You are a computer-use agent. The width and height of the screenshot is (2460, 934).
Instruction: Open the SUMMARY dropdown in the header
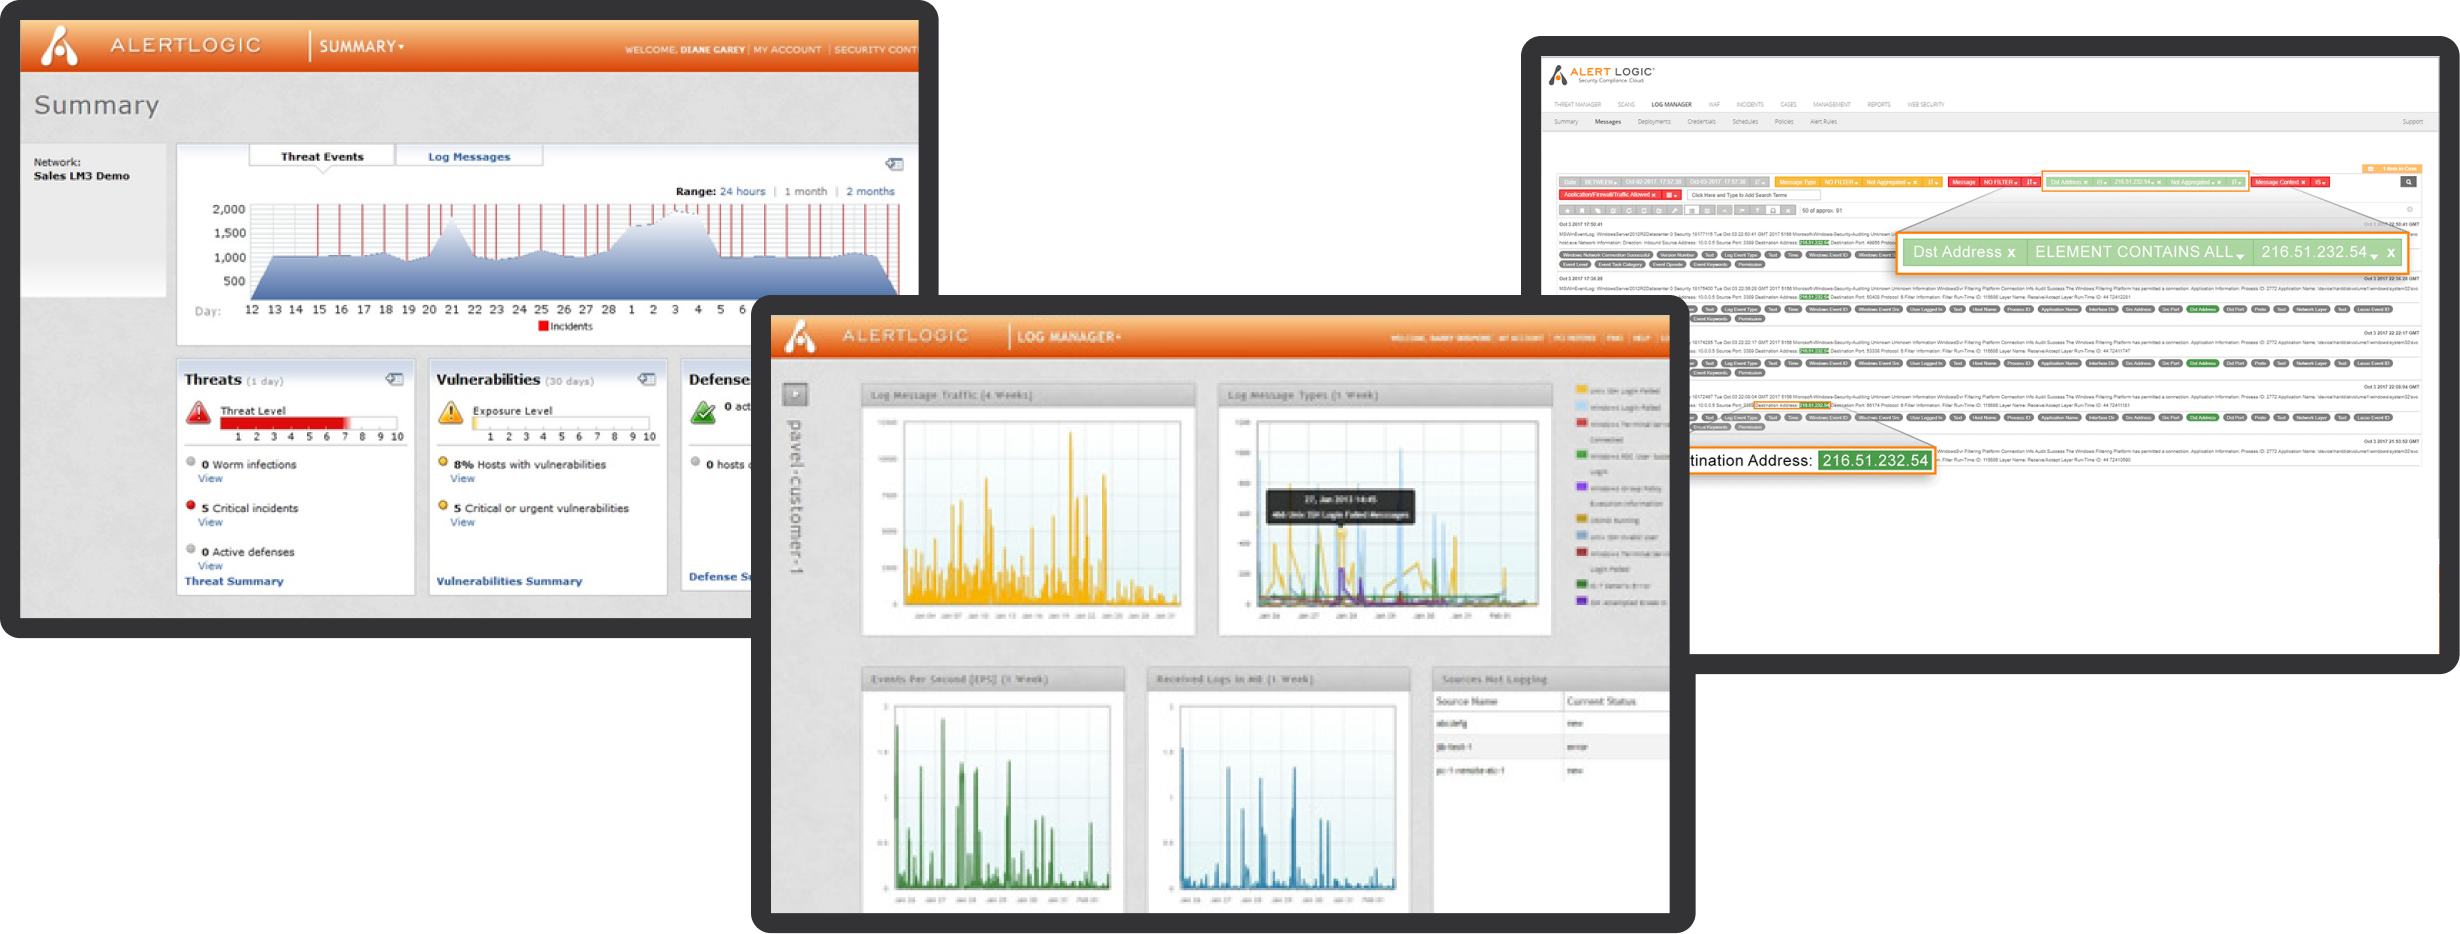click(361, 46)
